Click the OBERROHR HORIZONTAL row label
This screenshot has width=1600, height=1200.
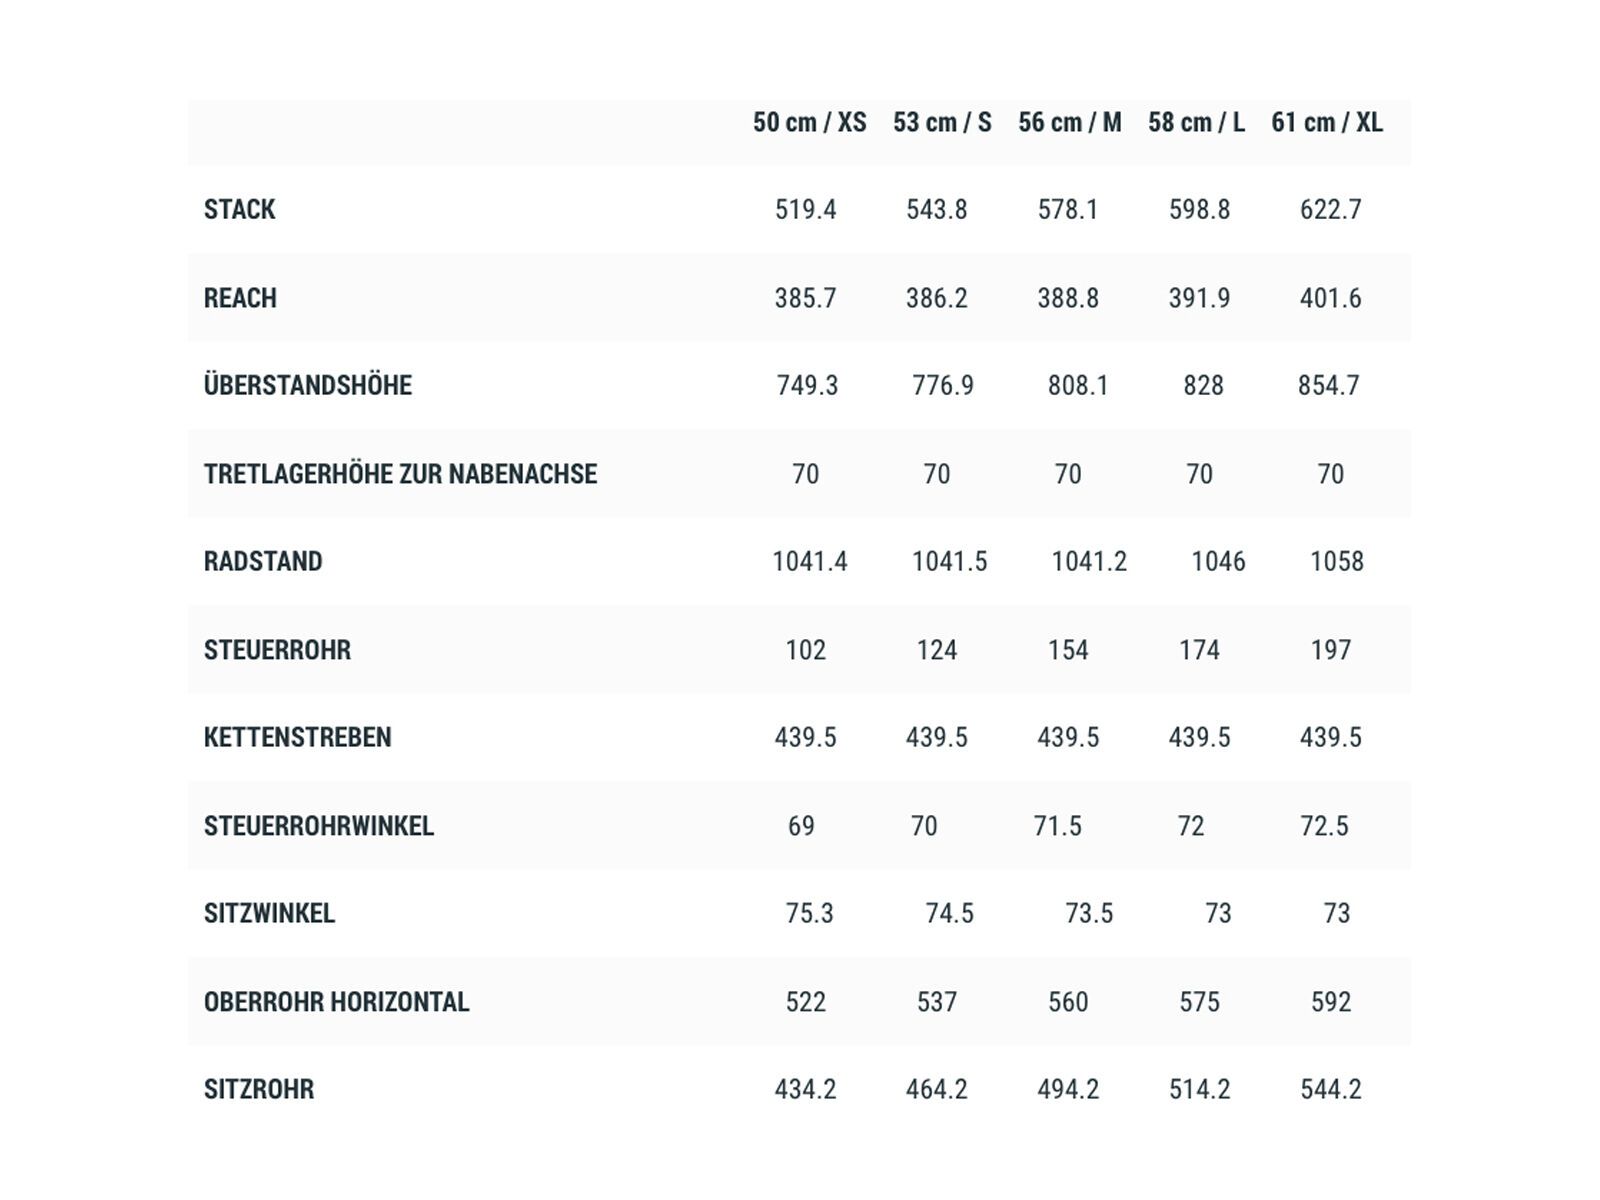(336, 1002)
